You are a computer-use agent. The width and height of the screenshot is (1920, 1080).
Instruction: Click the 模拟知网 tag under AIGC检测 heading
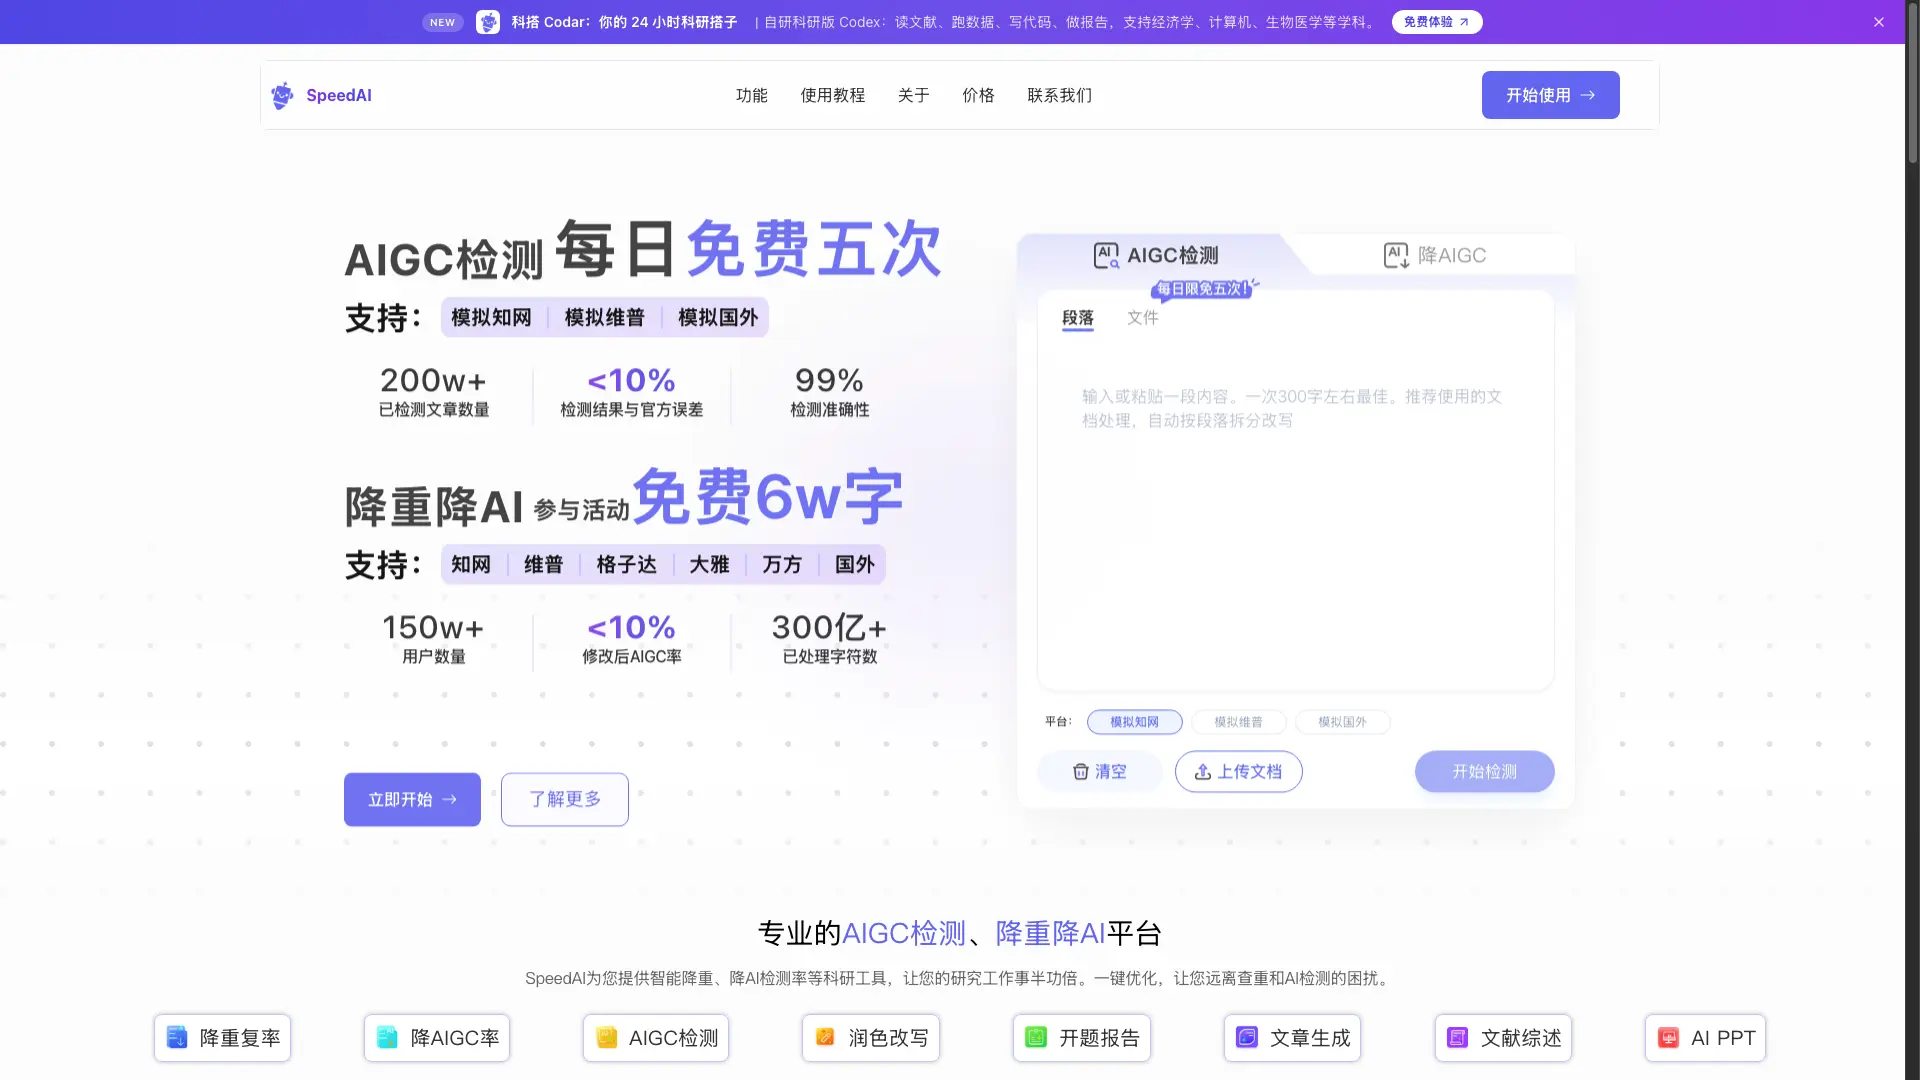coord(491,318)
